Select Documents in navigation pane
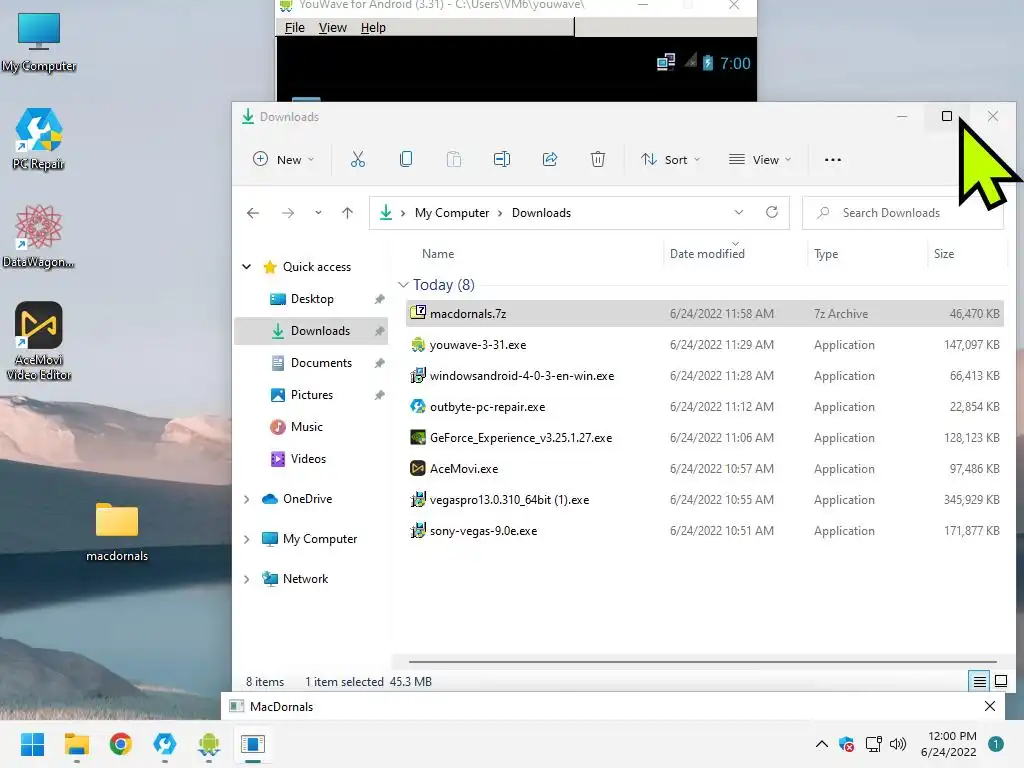 (312, 363)
